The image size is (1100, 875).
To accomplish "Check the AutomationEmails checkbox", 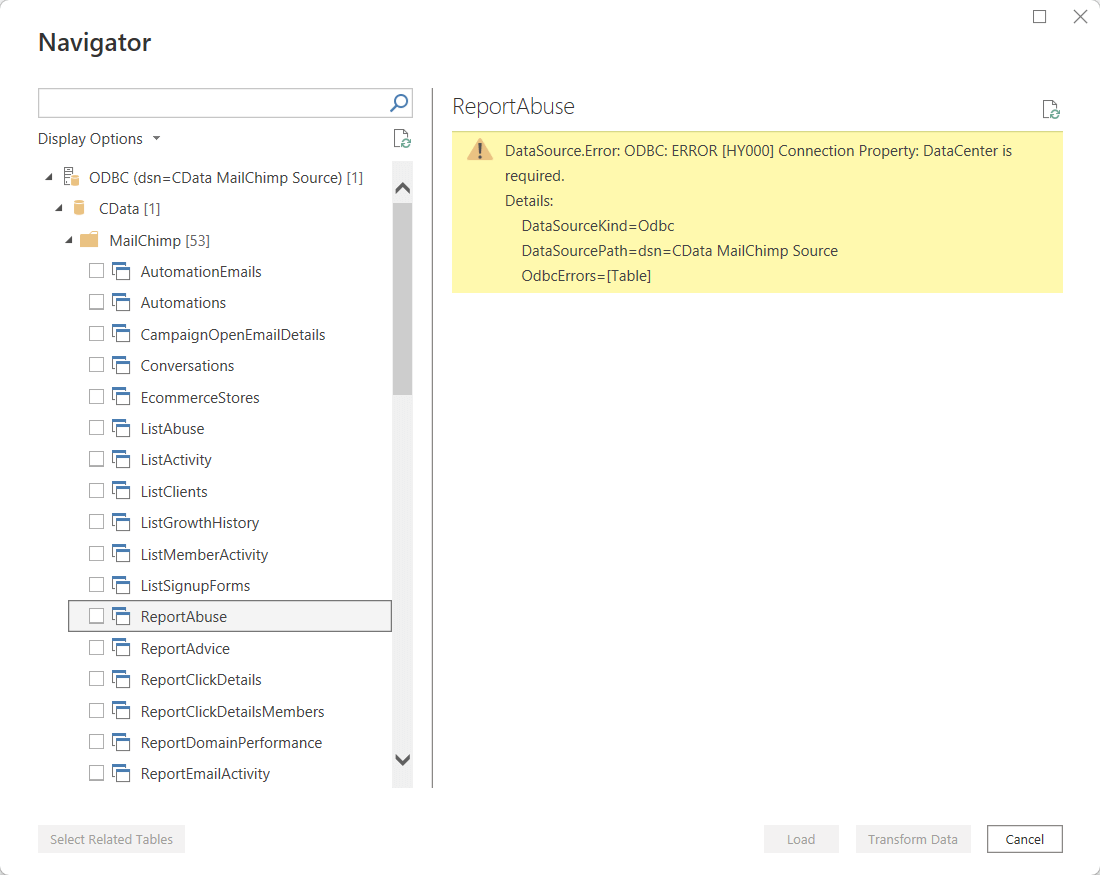I will (x=96, y=270).
